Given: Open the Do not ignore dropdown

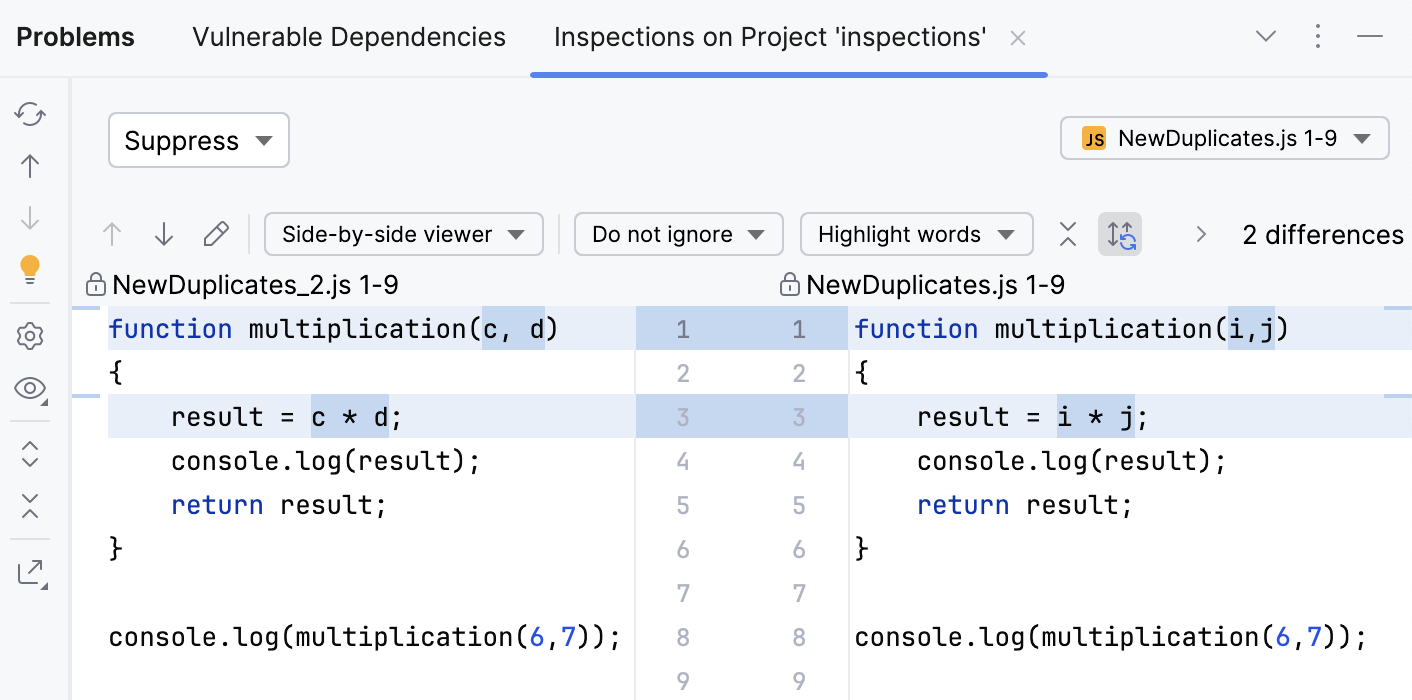Looking at the screenshot, I should (x=677, y=235).
